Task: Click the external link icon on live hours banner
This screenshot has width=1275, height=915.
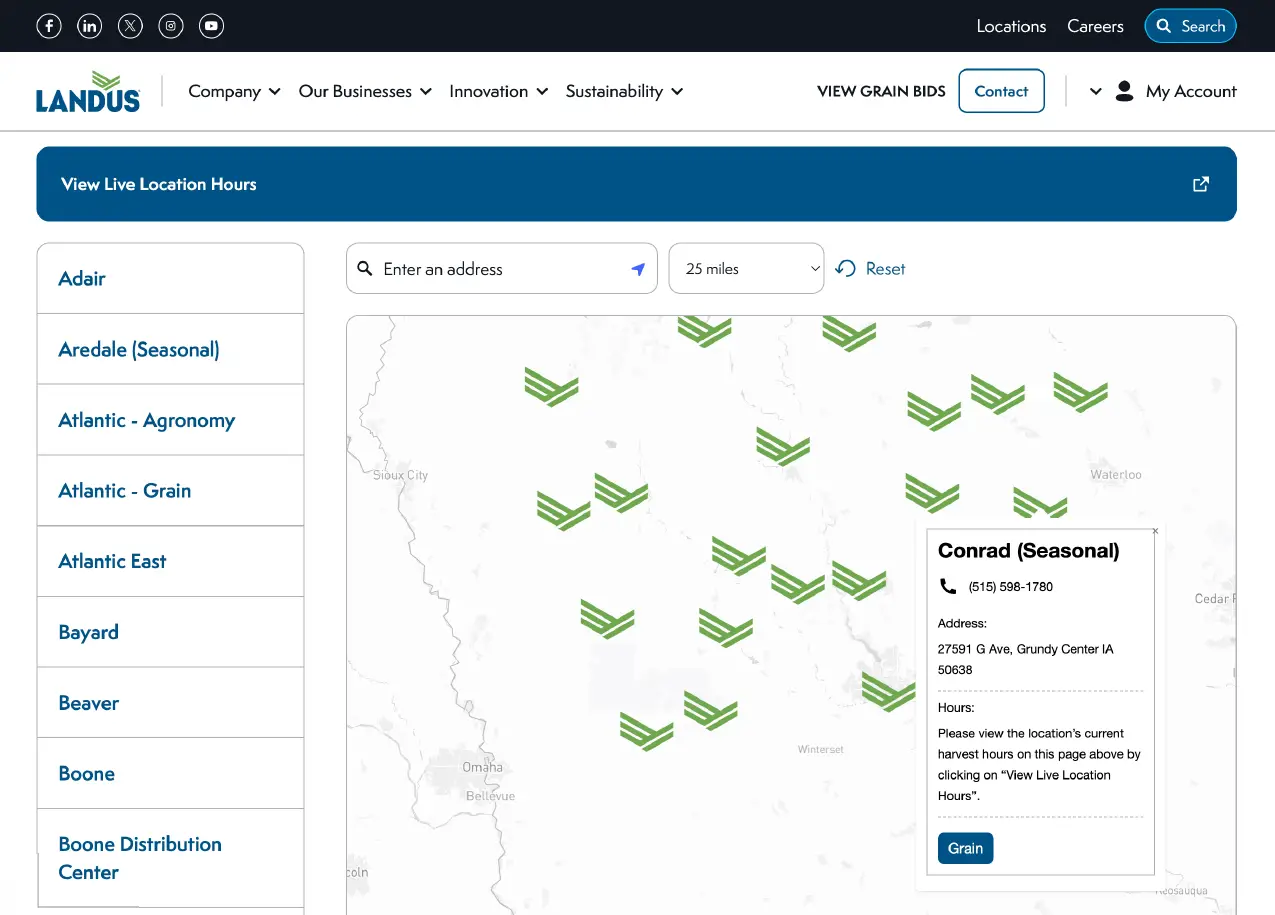Action: [1200, 184]
